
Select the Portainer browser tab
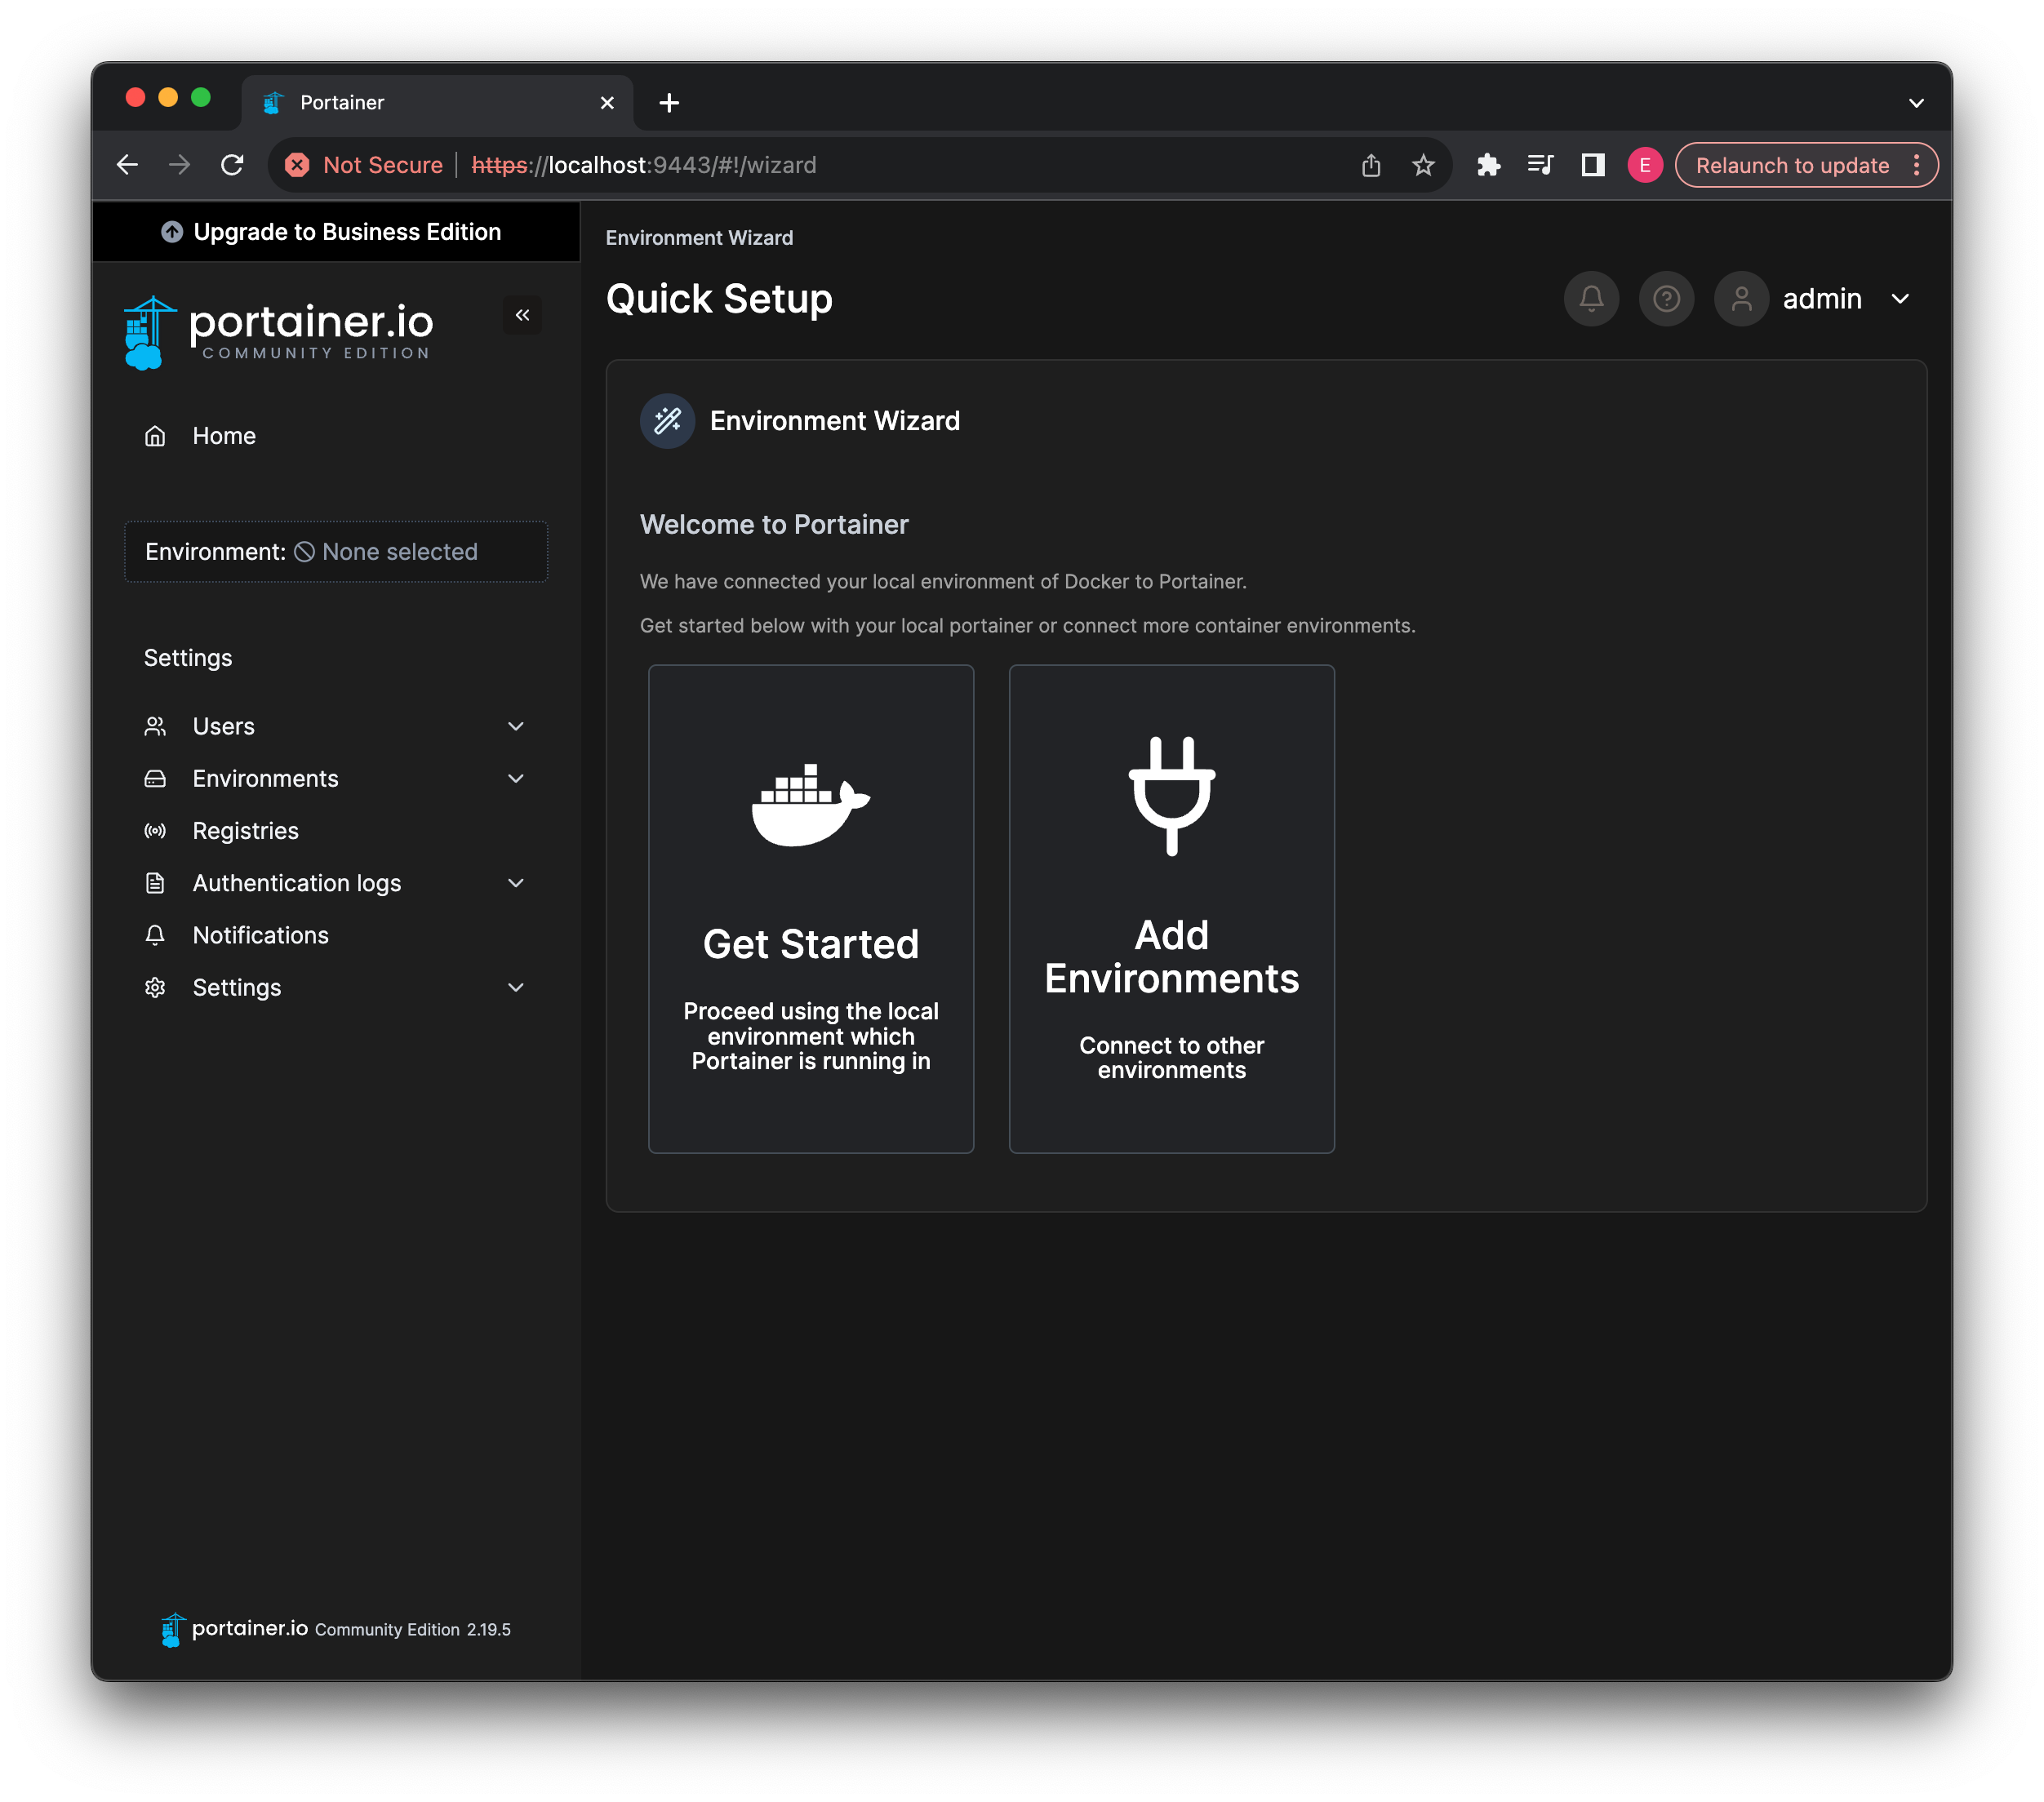pos(437,102)
